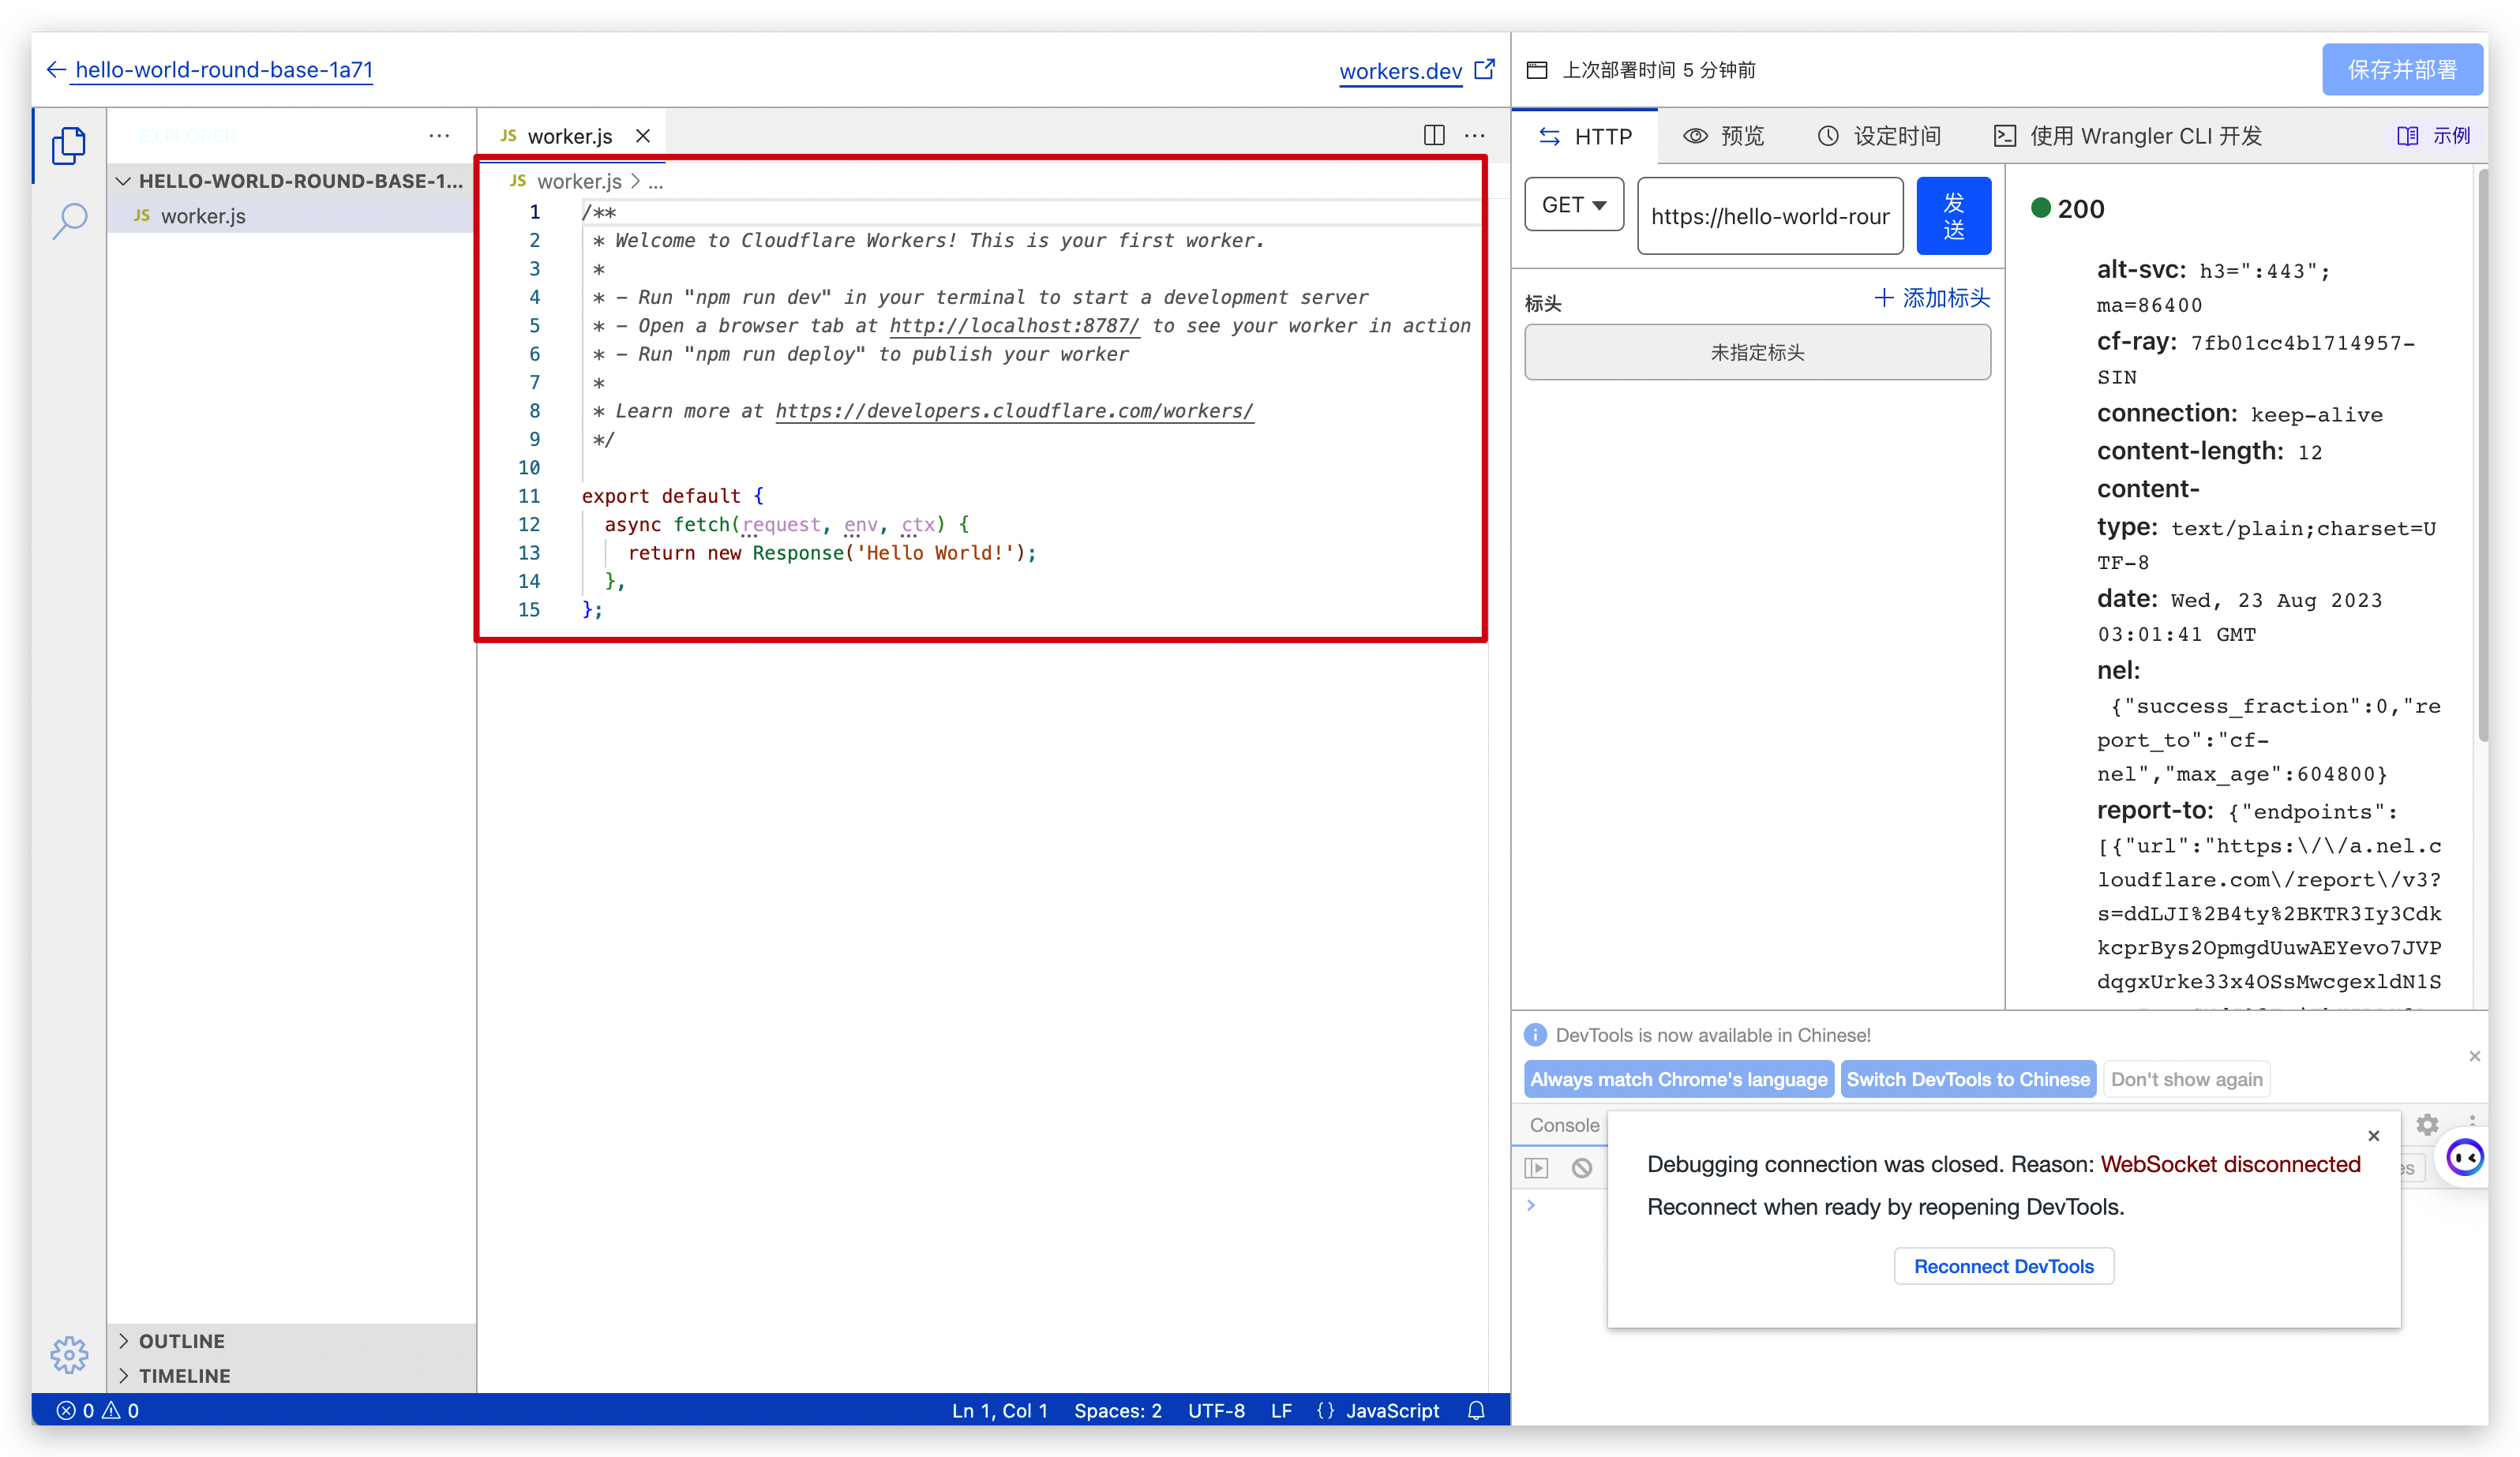Click the UTF-8 encoding status
The image size is (2520, 1457).
click(1216, 1410)
